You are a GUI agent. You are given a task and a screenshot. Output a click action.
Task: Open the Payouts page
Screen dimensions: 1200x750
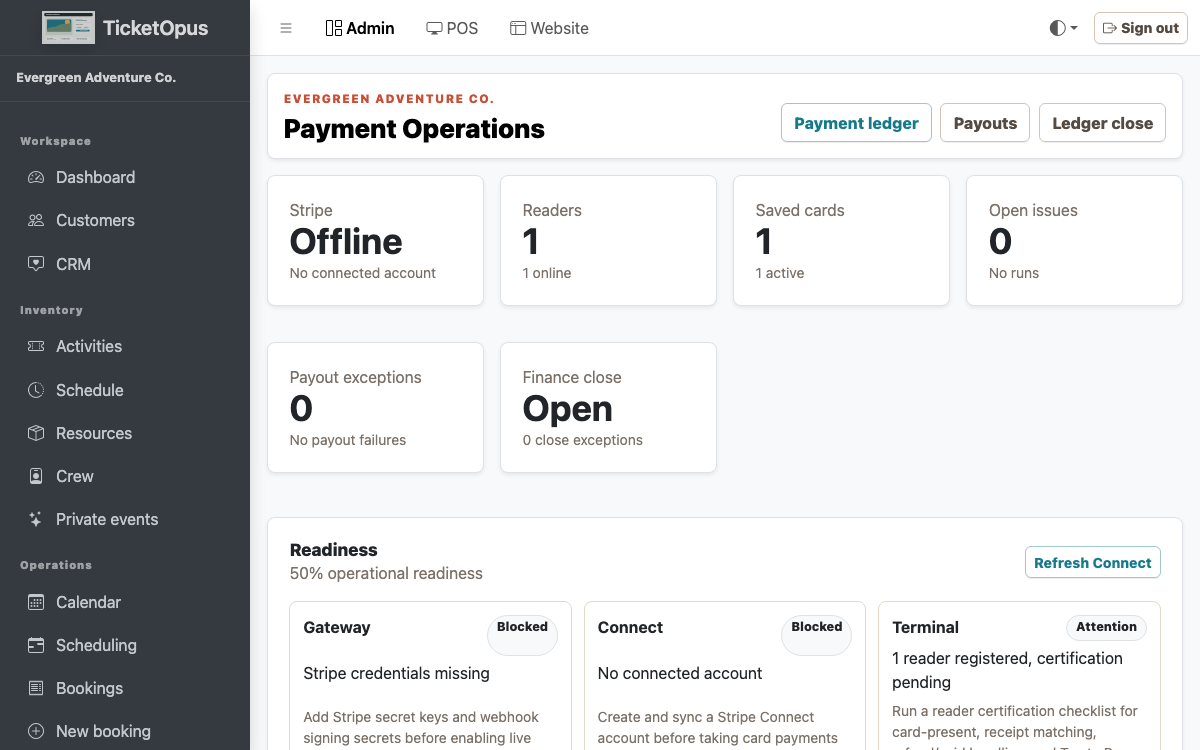[985, 123]
